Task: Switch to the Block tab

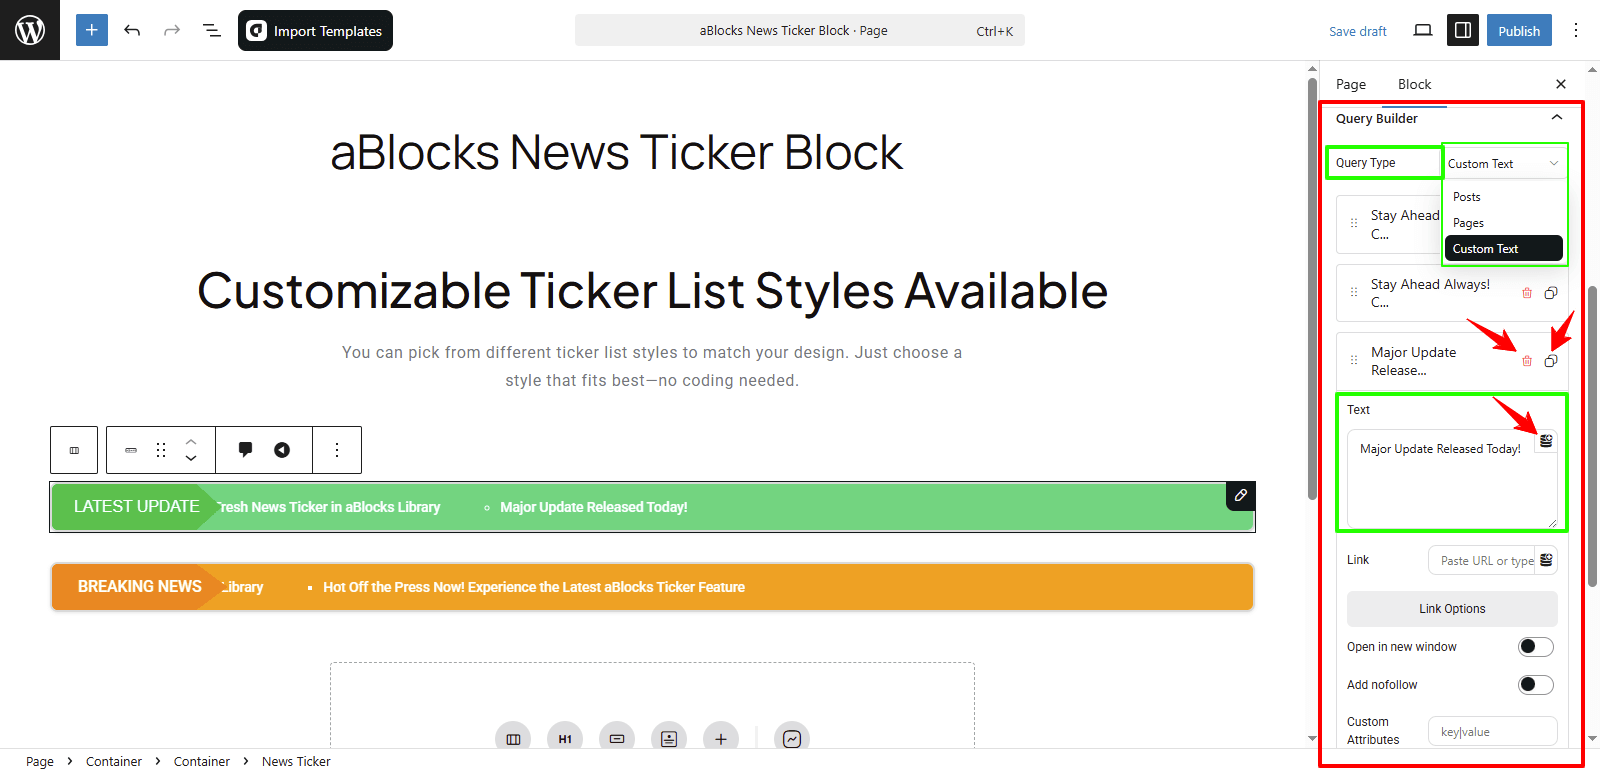Action: [x=1414, y=84]
